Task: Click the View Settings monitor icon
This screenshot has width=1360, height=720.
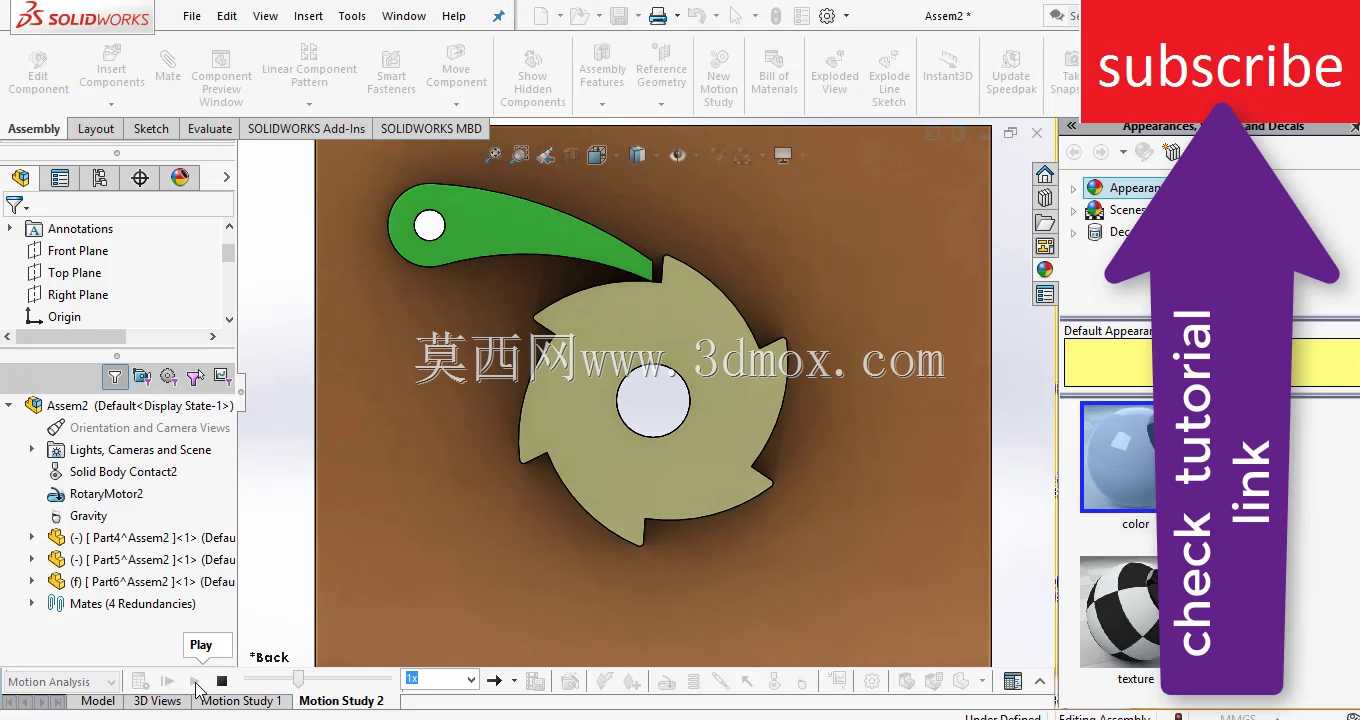Action: 783,155
